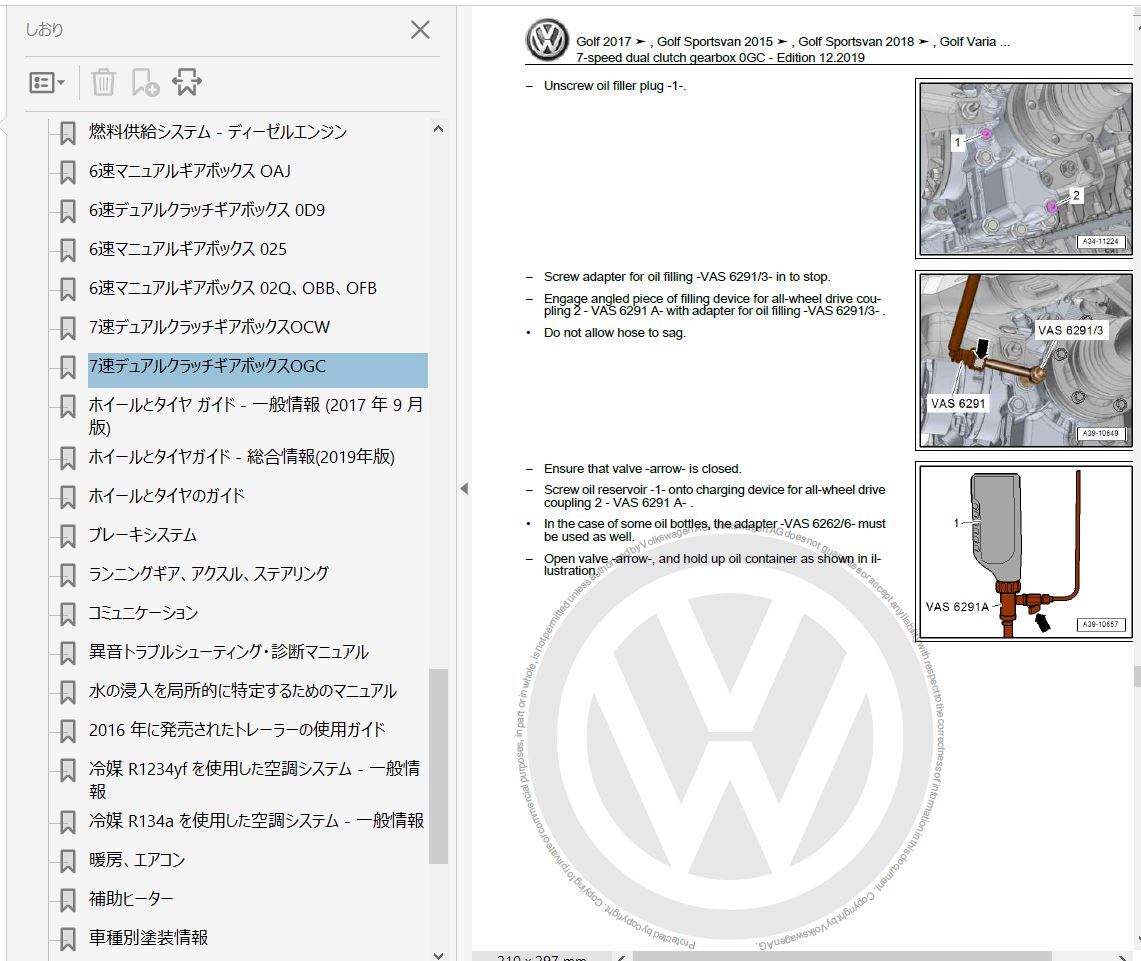This screenshot has height=961, width=1141.
Task: Click bookmark icon beside 2016 年に発売されたトレーラー
Action: coord(68,731)
